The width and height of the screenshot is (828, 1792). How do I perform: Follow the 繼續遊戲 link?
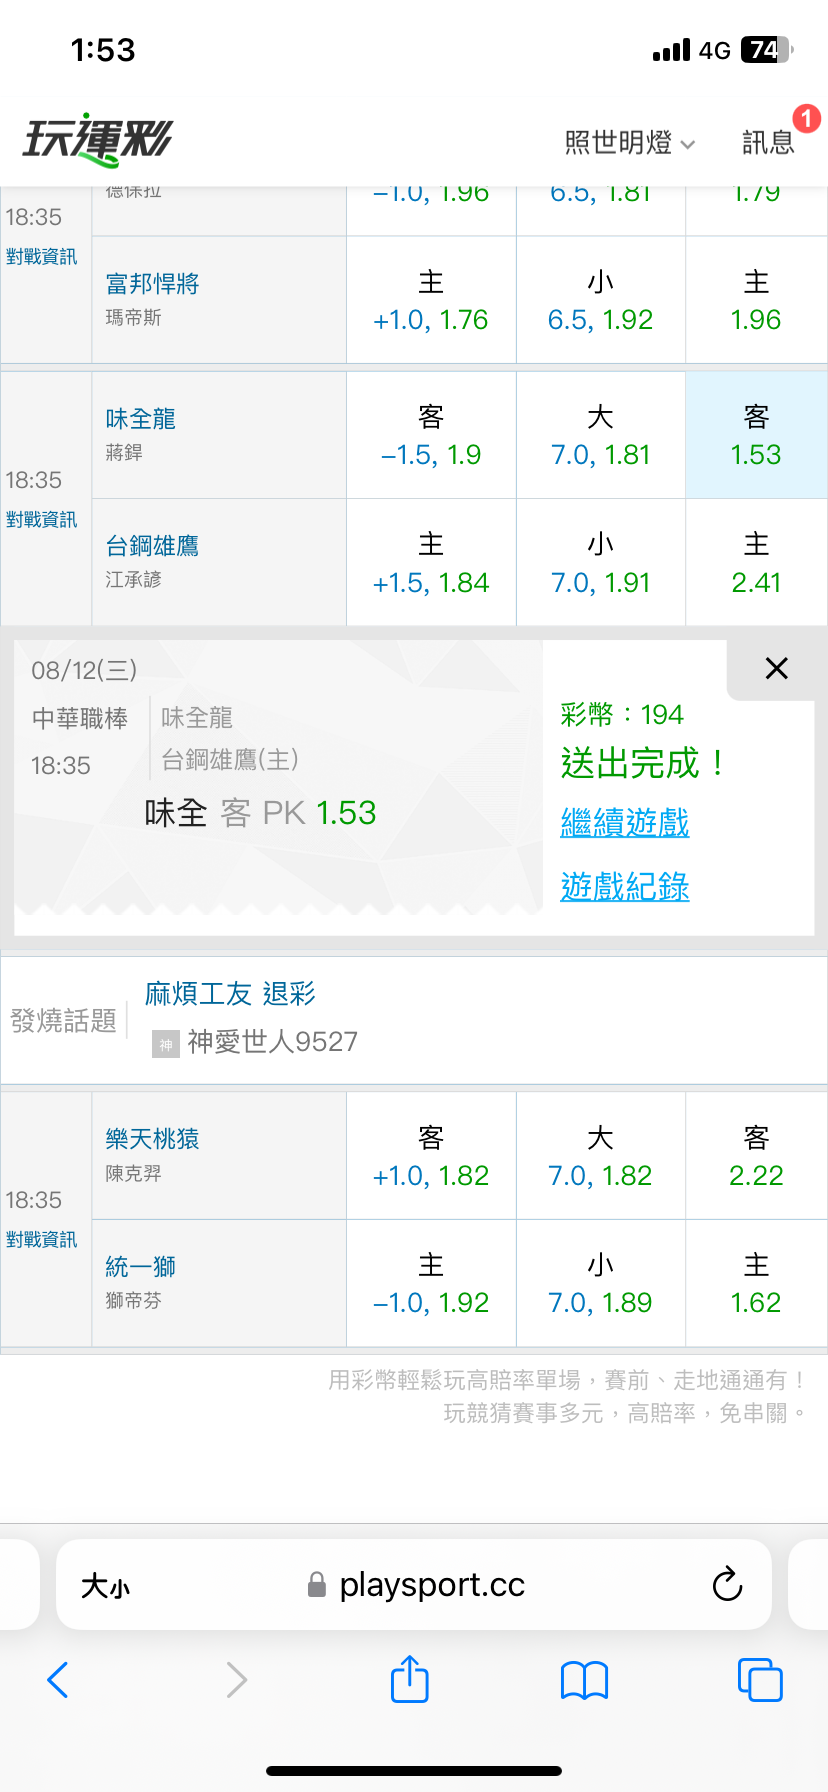coord(625,822)
